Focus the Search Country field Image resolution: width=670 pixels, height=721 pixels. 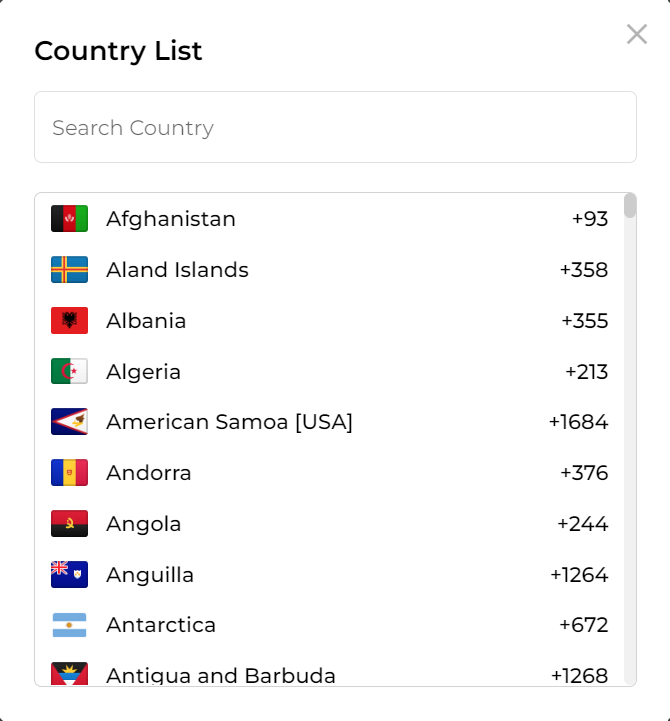(335, 127)
